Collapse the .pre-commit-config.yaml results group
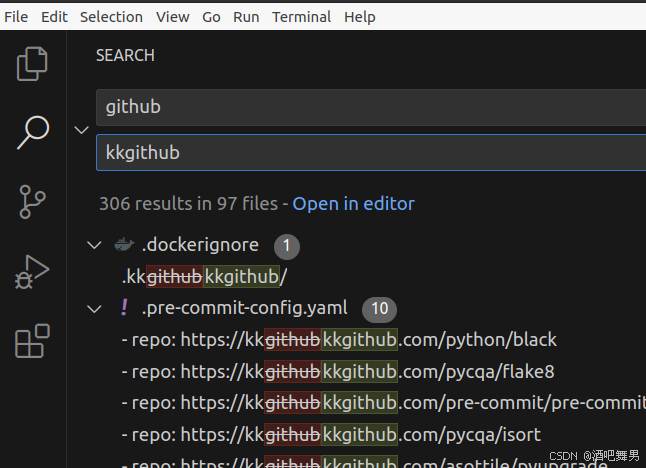 coord(94,309)
